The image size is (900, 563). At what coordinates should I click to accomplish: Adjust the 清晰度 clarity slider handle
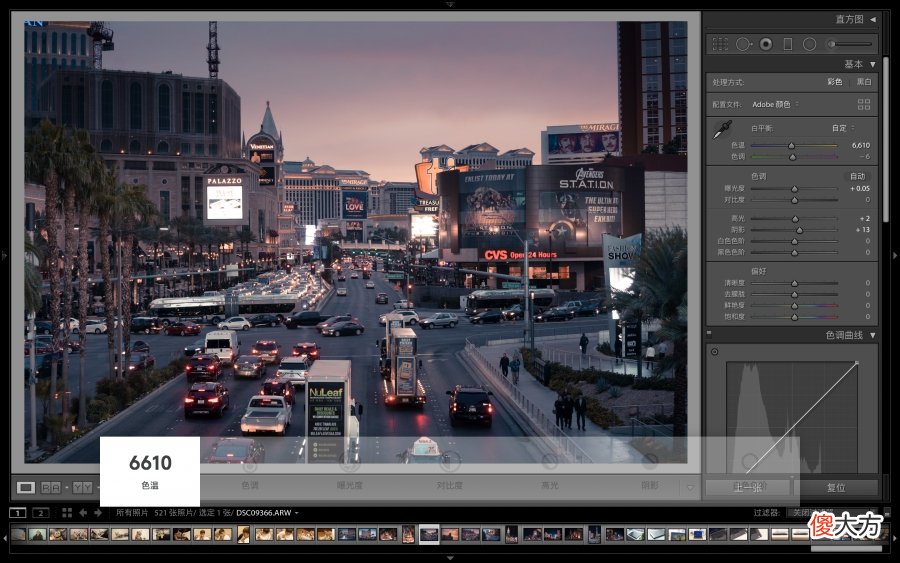click(x=794, y=284)
